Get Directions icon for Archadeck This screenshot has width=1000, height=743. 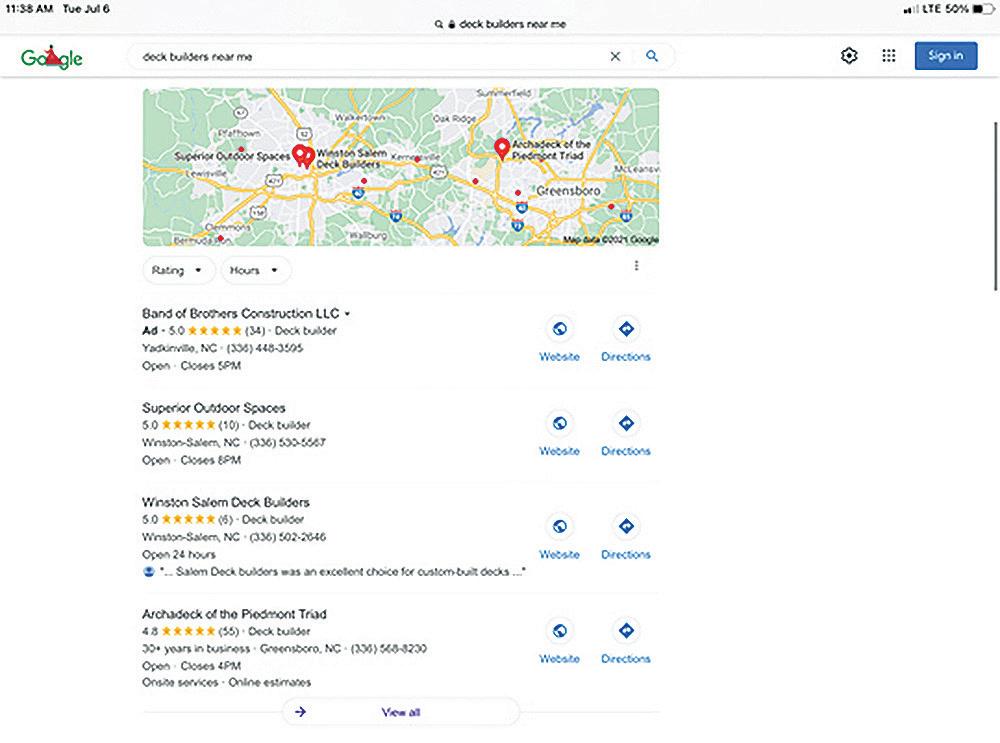tap(626, 631)
